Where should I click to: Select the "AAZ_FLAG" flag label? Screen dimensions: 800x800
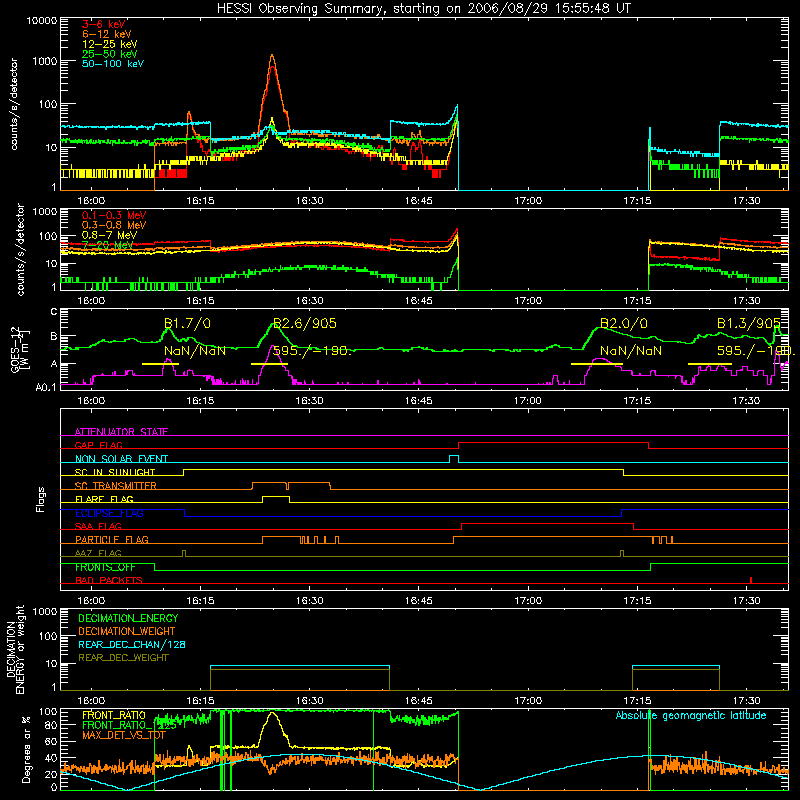point(98,553)
